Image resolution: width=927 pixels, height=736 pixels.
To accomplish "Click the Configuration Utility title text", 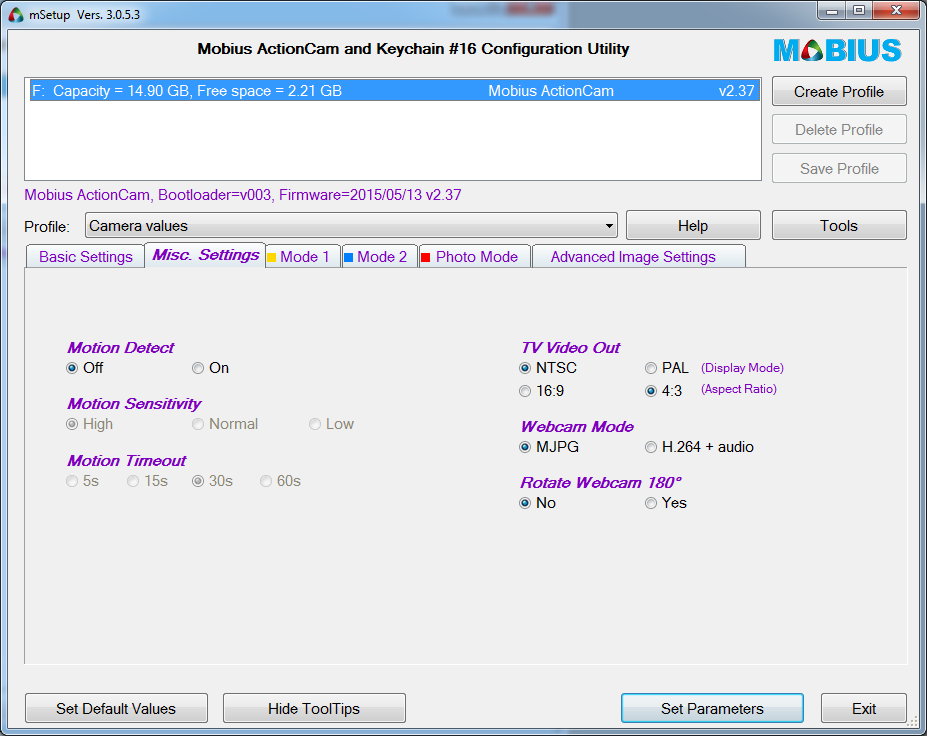I will 413,49.
